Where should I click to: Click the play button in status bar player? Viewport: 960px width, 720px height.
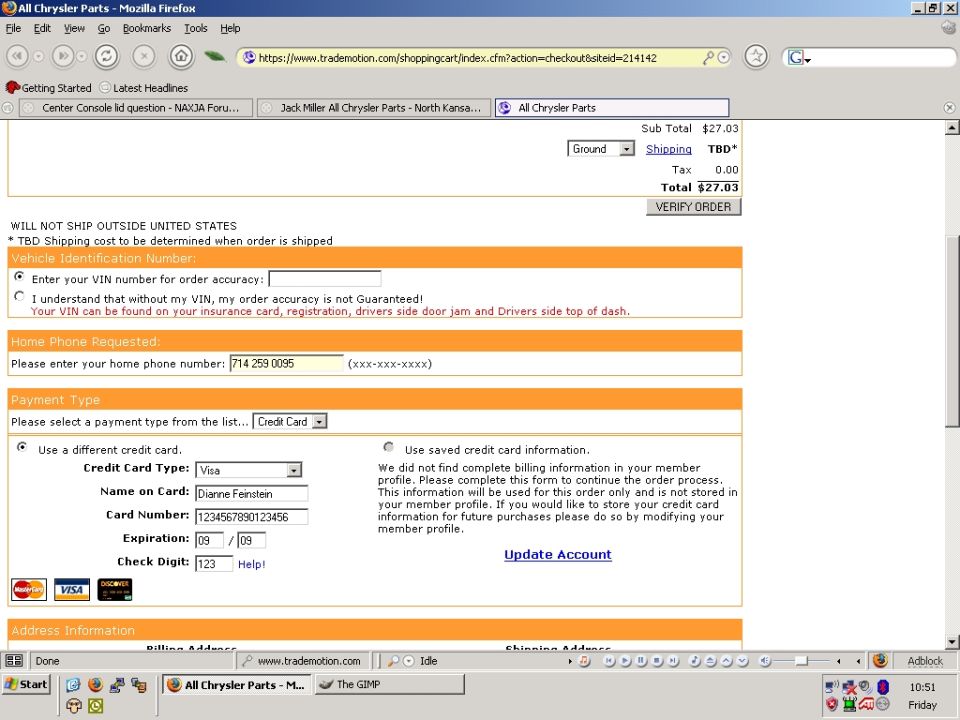[625, 661]
